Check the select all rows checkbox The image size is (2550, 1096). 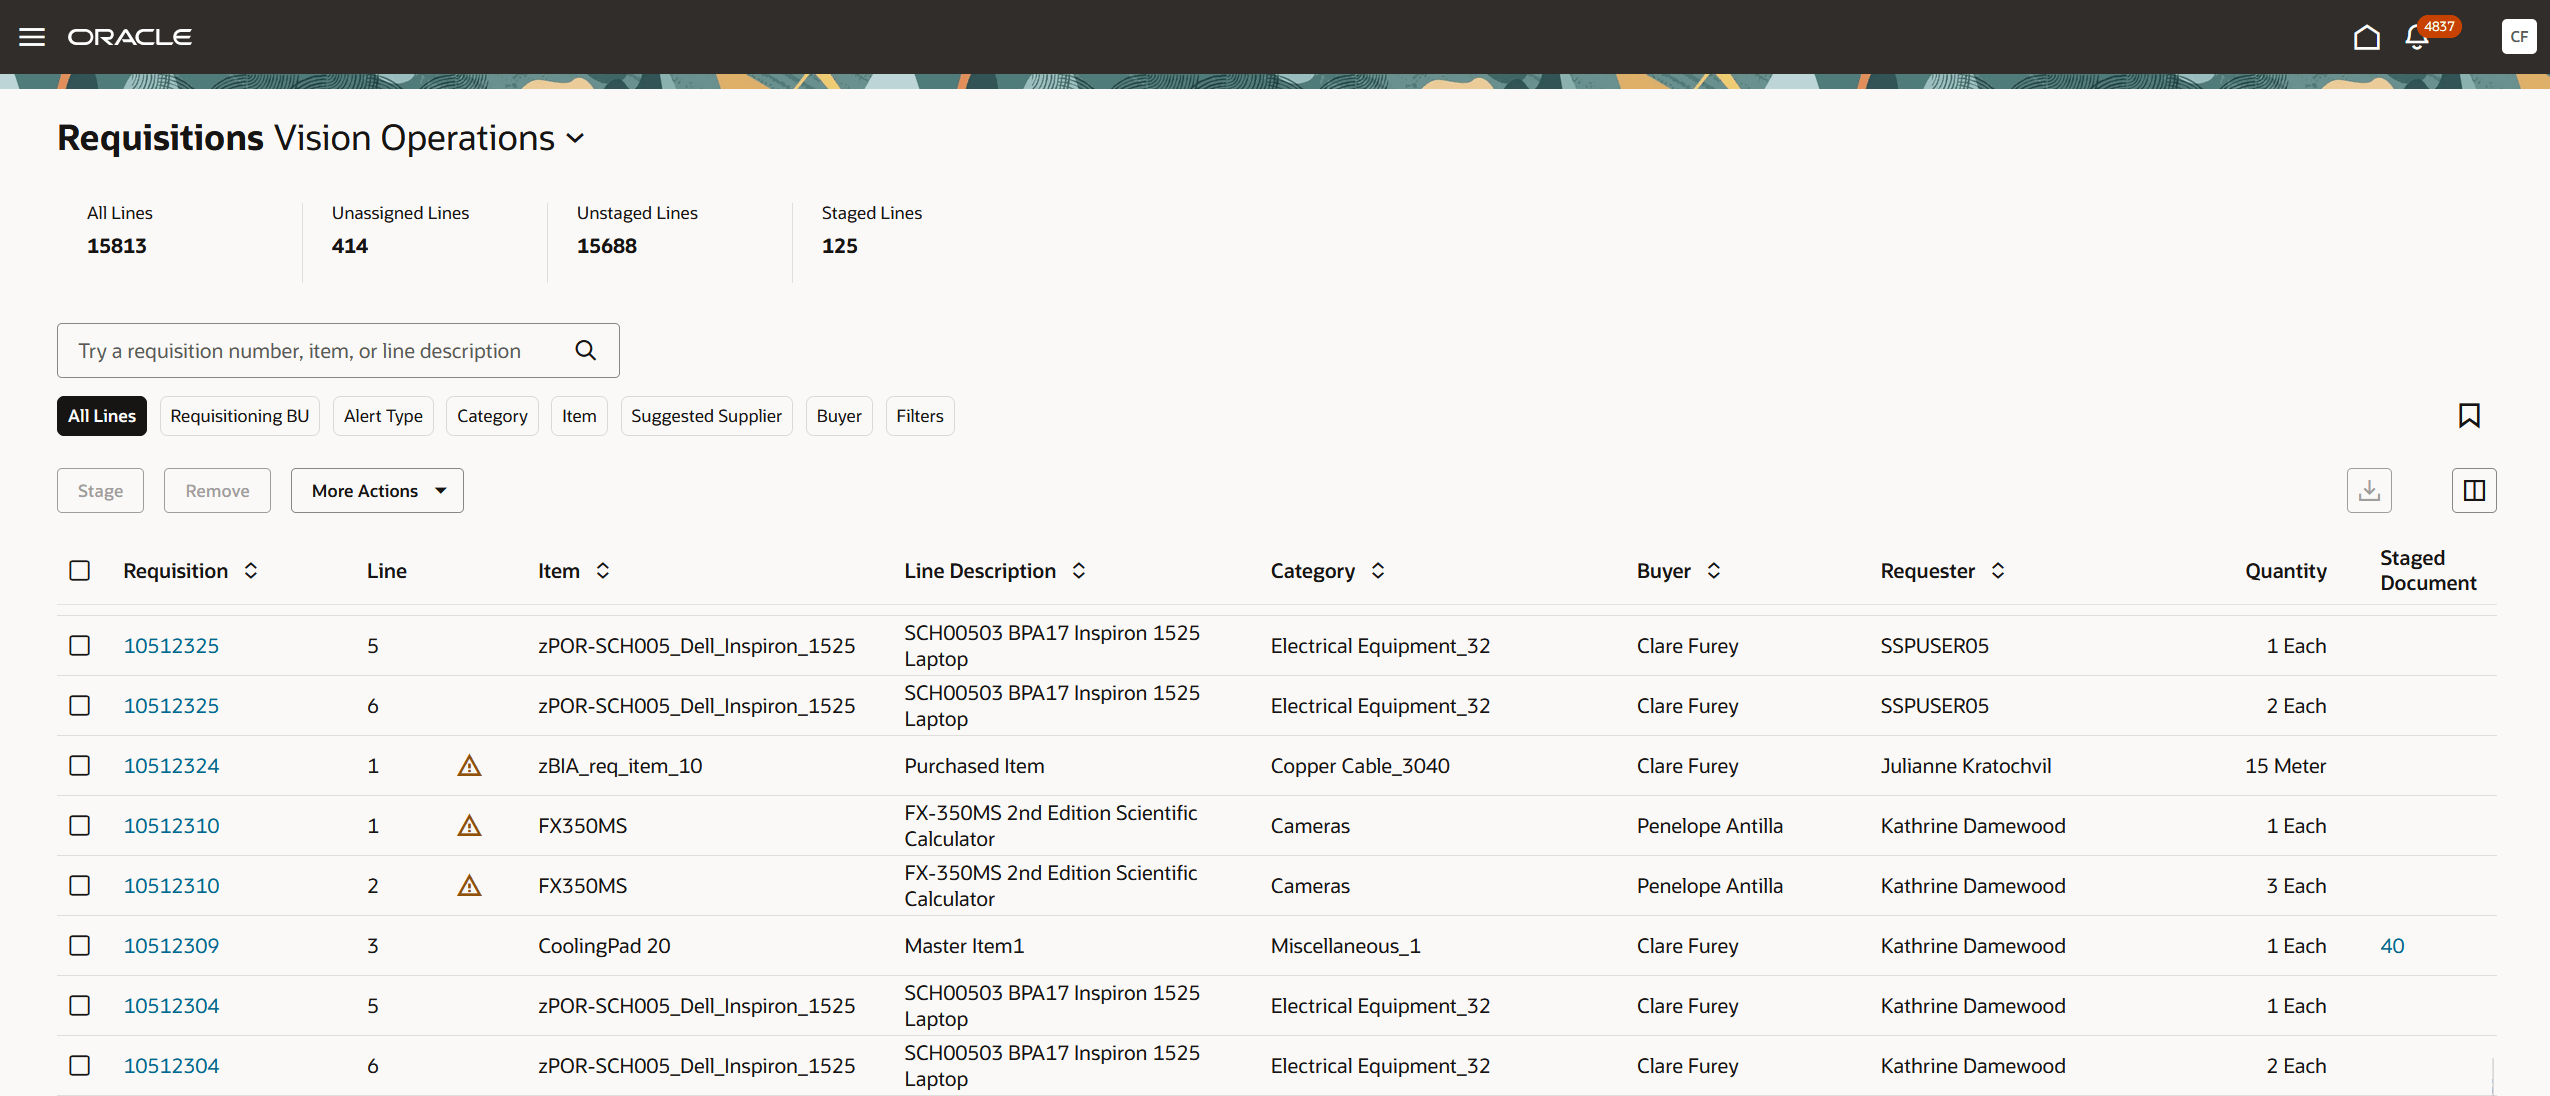click(x=80, y=571)
